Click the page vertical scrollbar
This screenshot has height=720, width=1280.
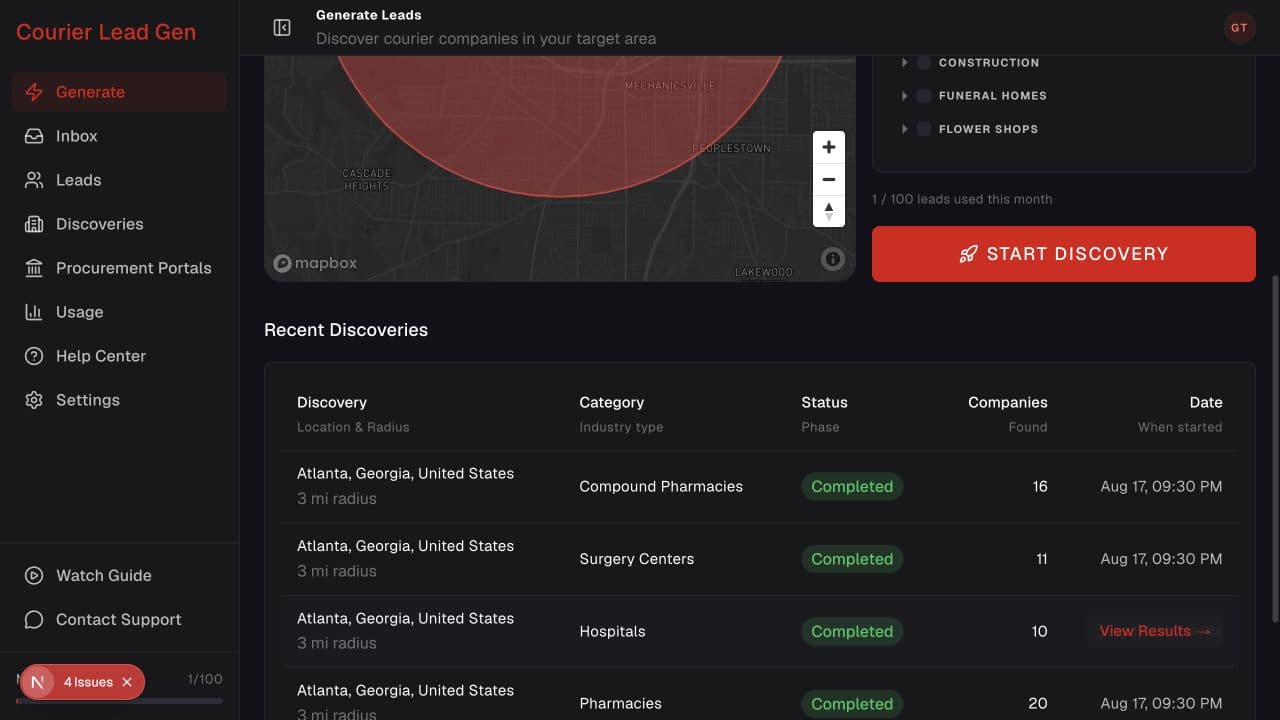pos(1274,450)
